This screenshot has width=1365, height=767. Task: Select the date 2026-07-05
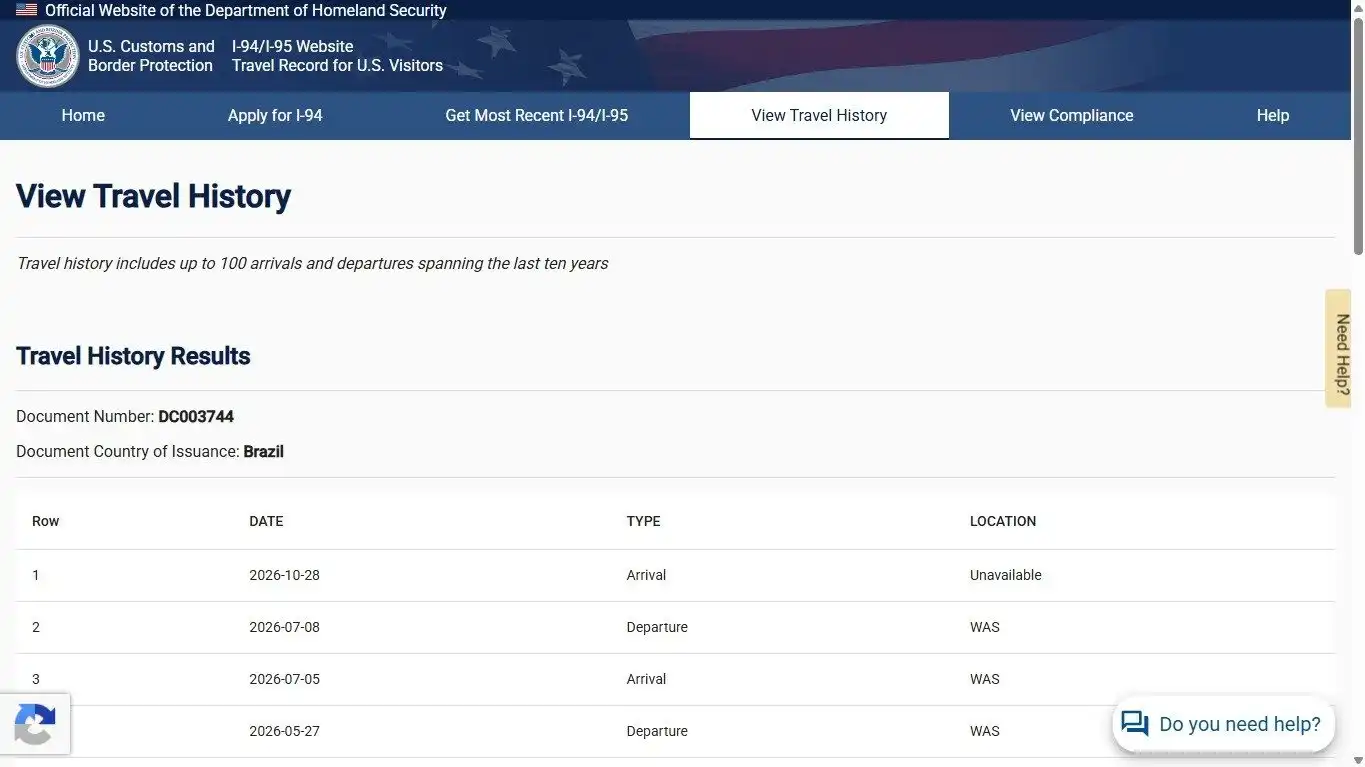284,679
